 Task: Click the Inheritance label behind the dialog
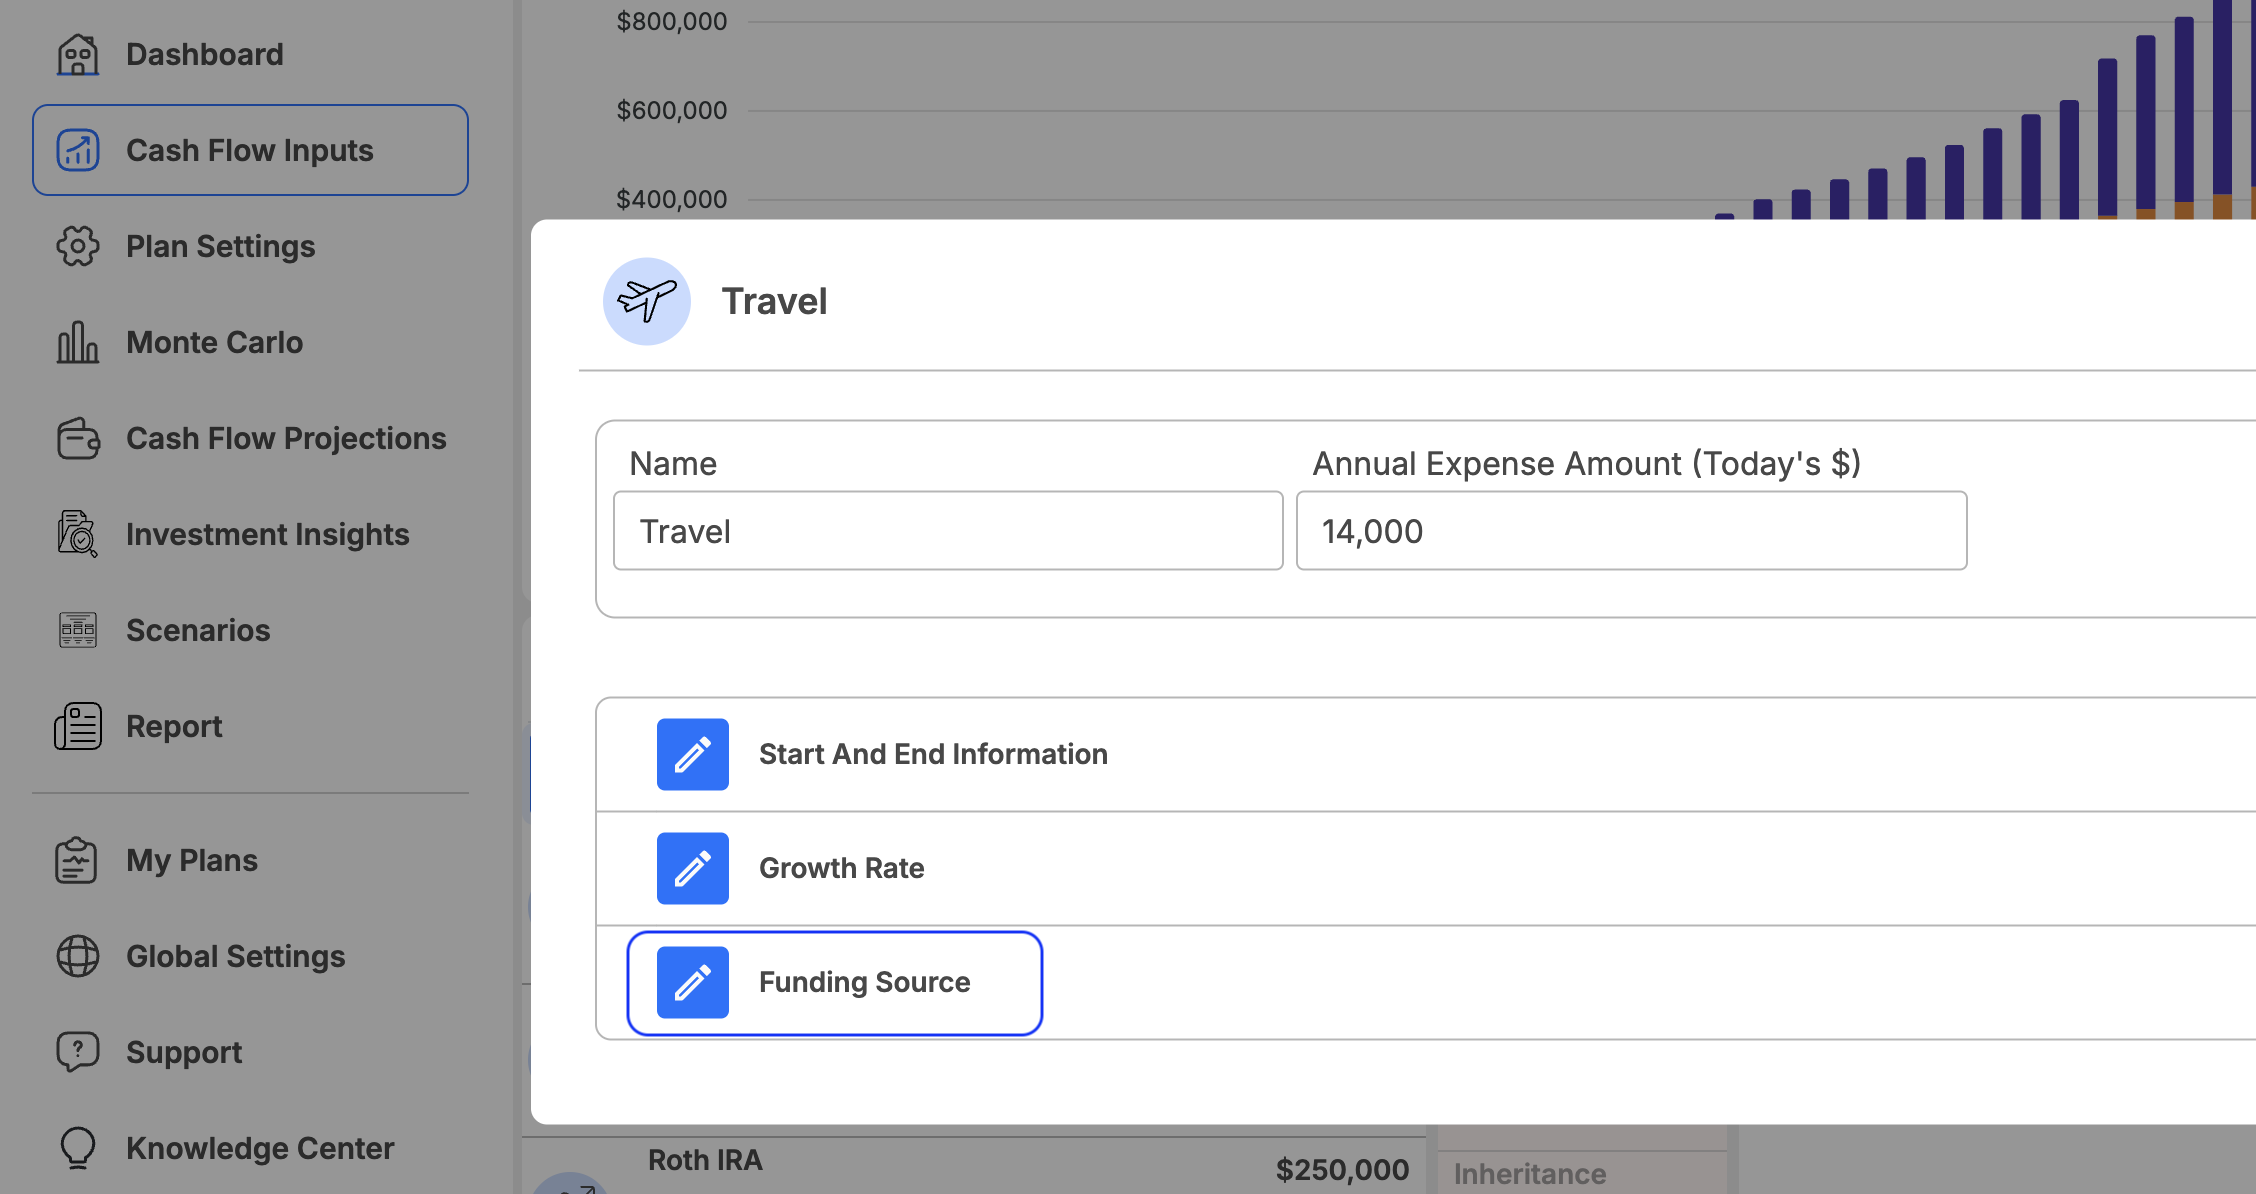point(1530,1173)
